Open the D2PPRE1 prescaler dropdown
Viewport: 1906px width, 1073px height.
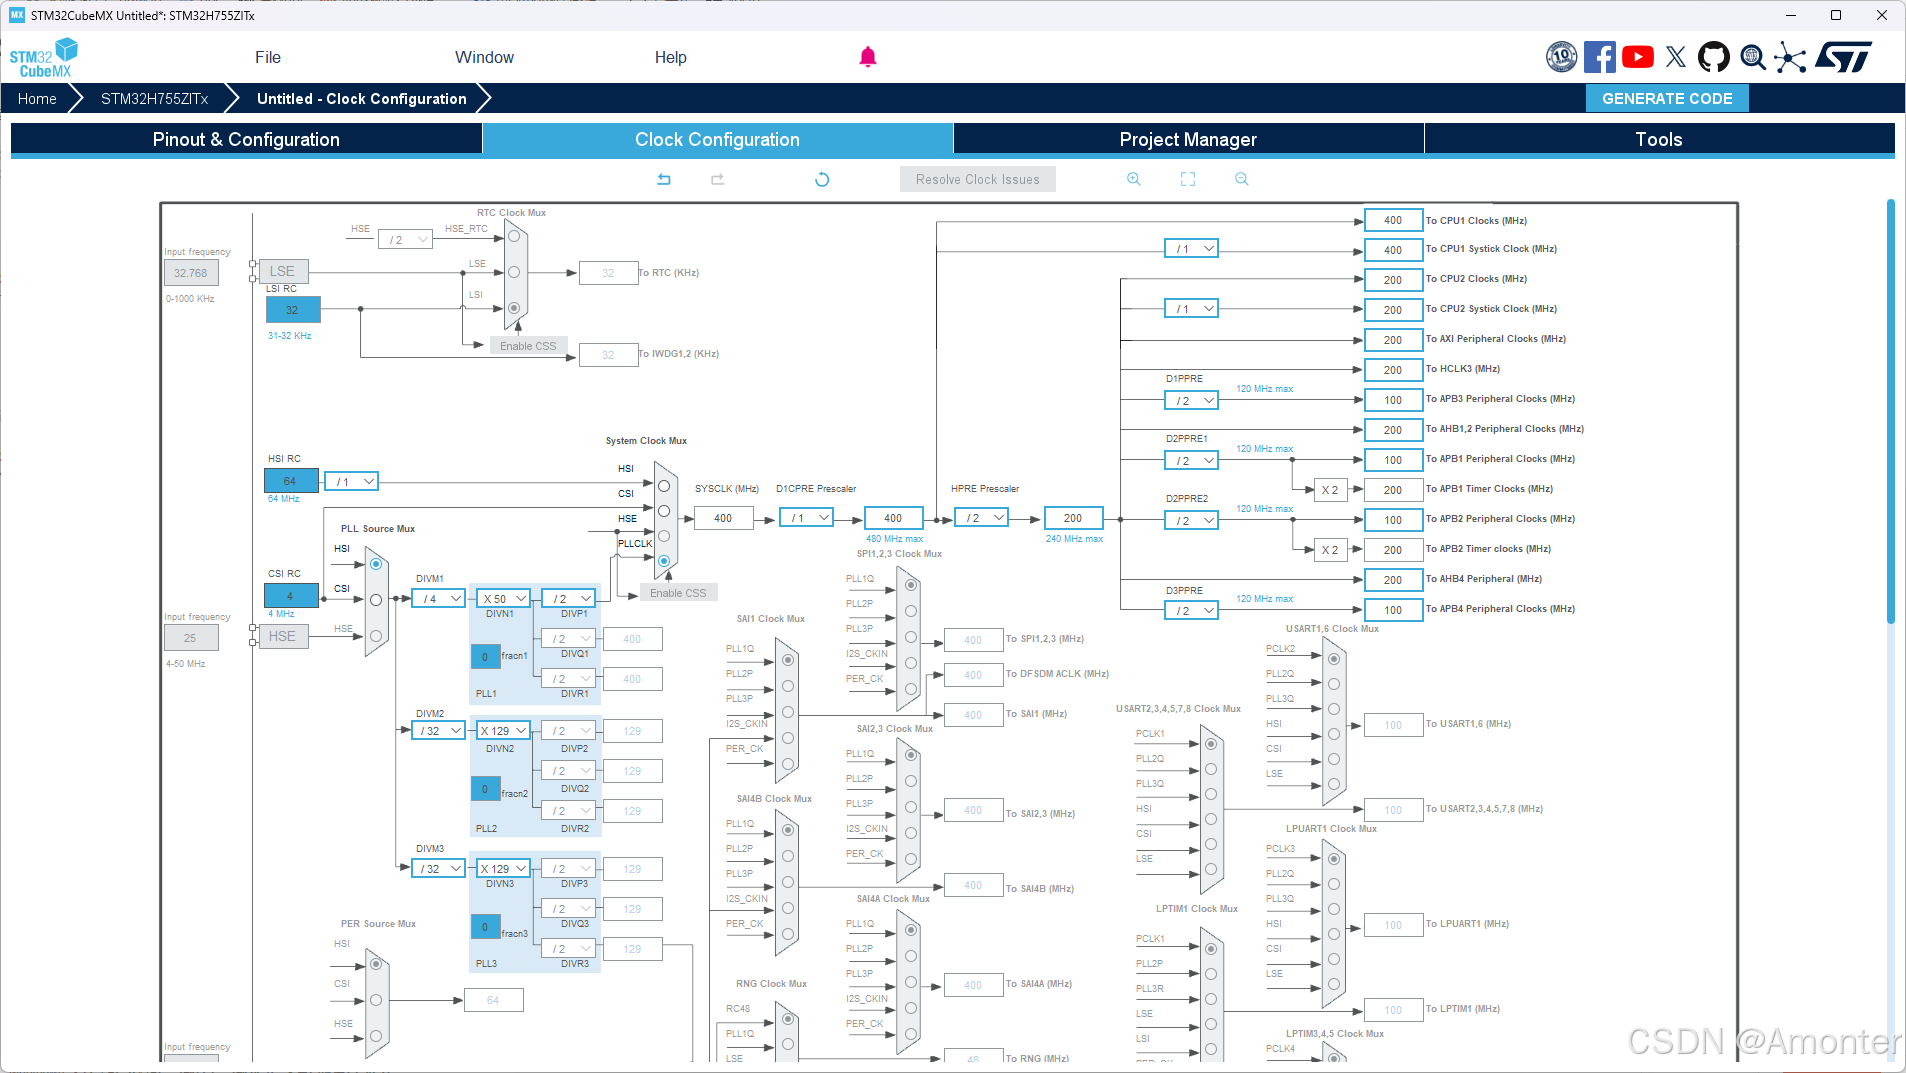[1191, 461]
